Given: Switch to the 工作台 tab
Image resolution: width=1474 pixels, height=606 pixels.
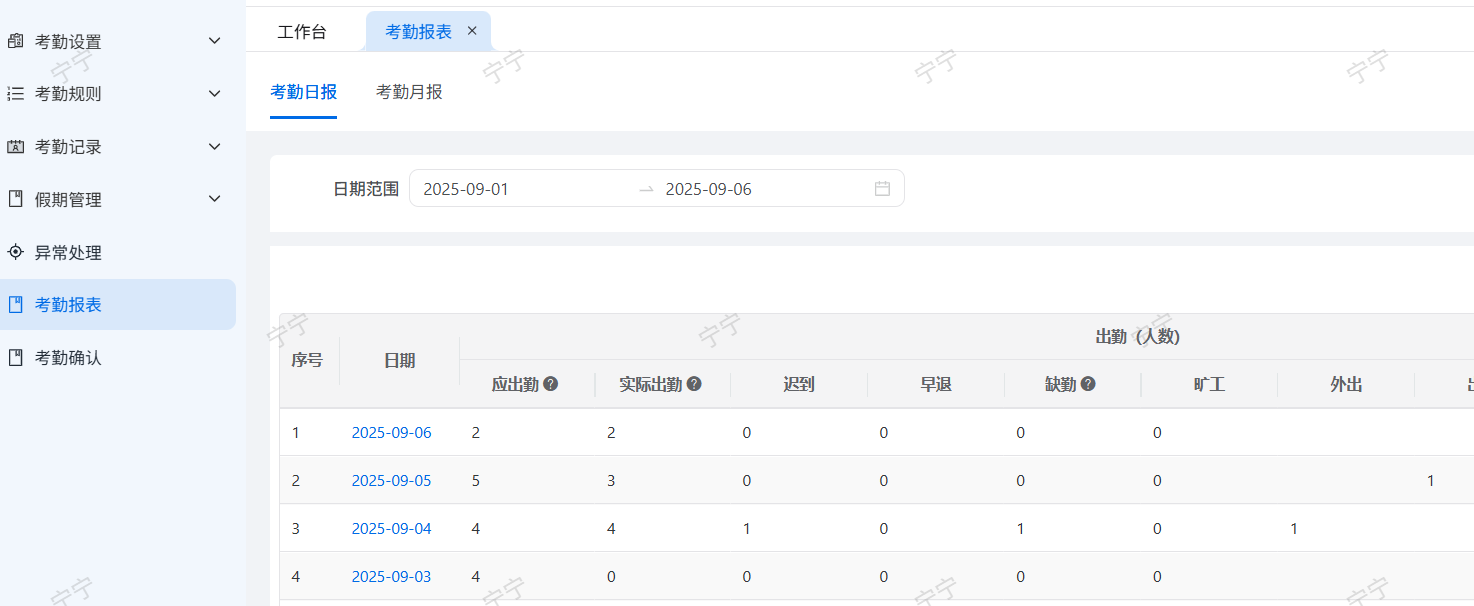Looking at the screenshot, I should [302, 32].
